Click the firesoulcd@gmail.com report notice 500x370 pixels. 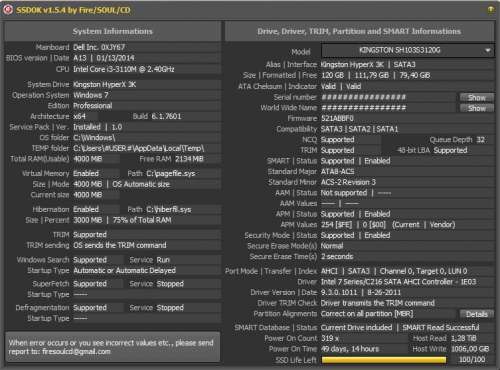[113, 347]
